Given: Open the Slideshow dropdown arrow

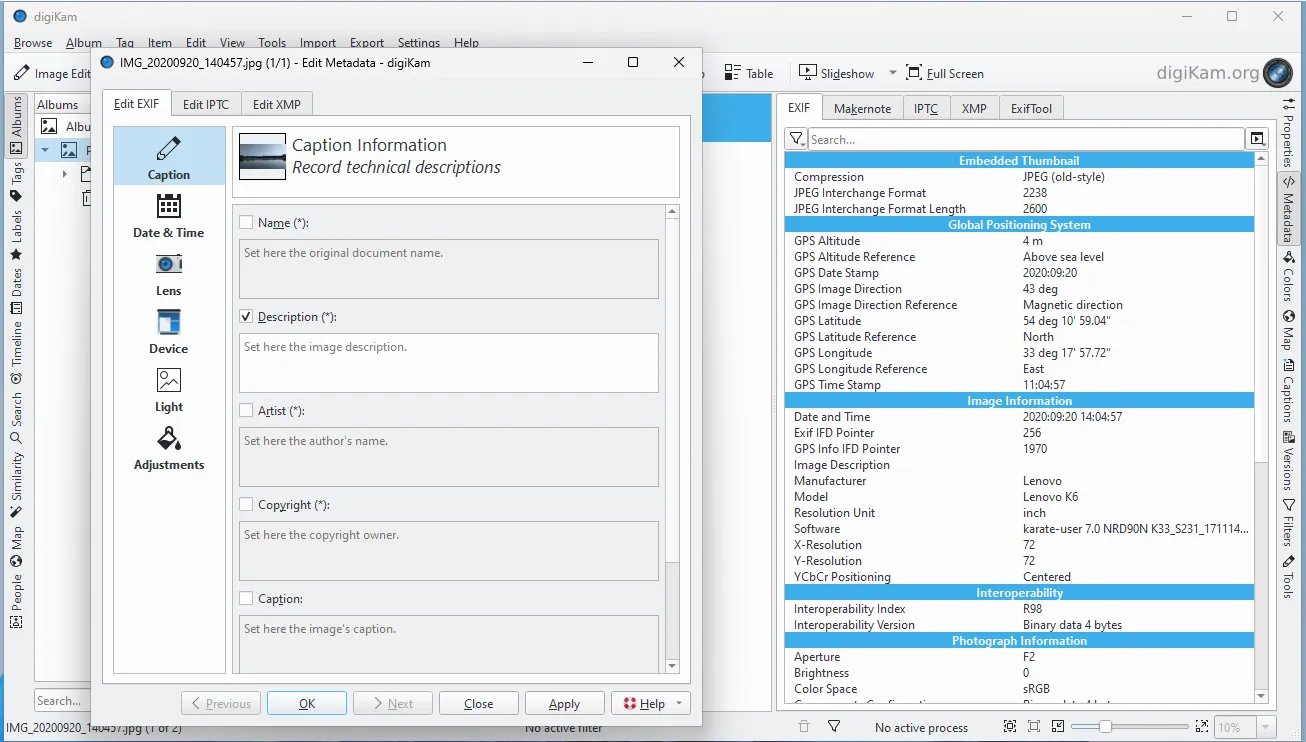Looking at the screenshot, I should 893,73.
